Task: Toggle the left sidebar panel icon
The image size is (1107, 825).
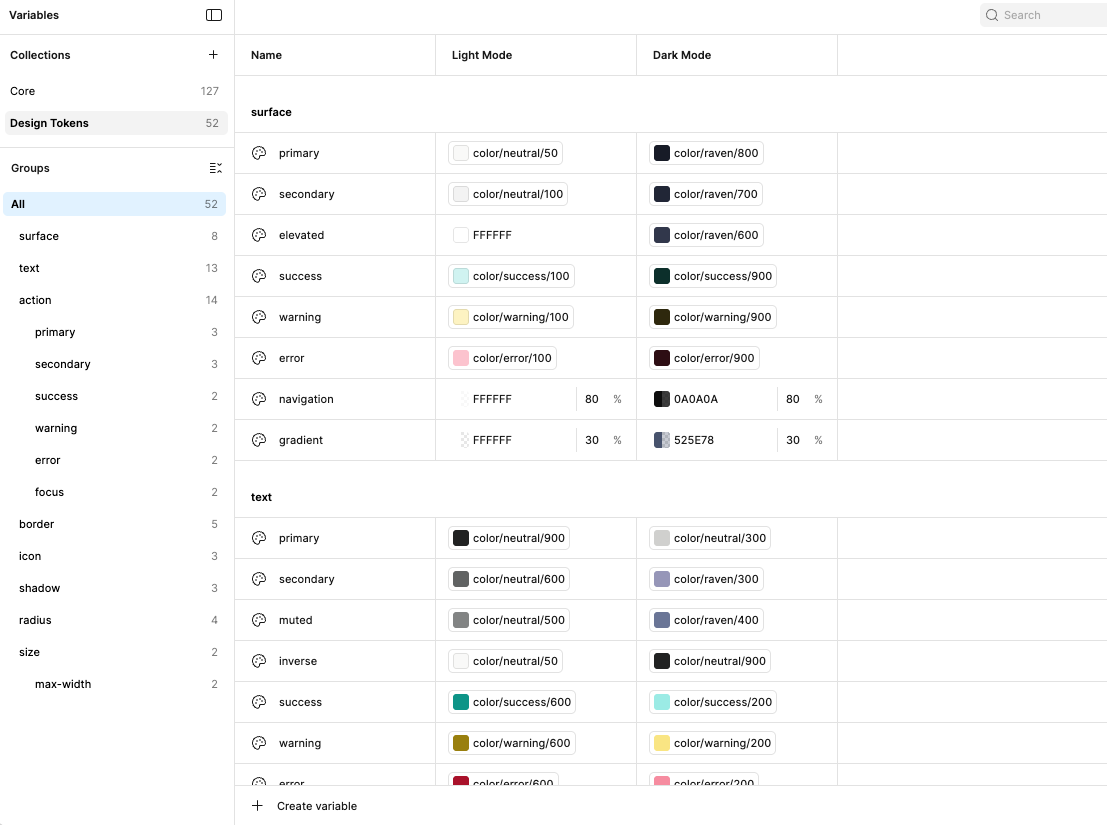Action: tap(213, 15)
